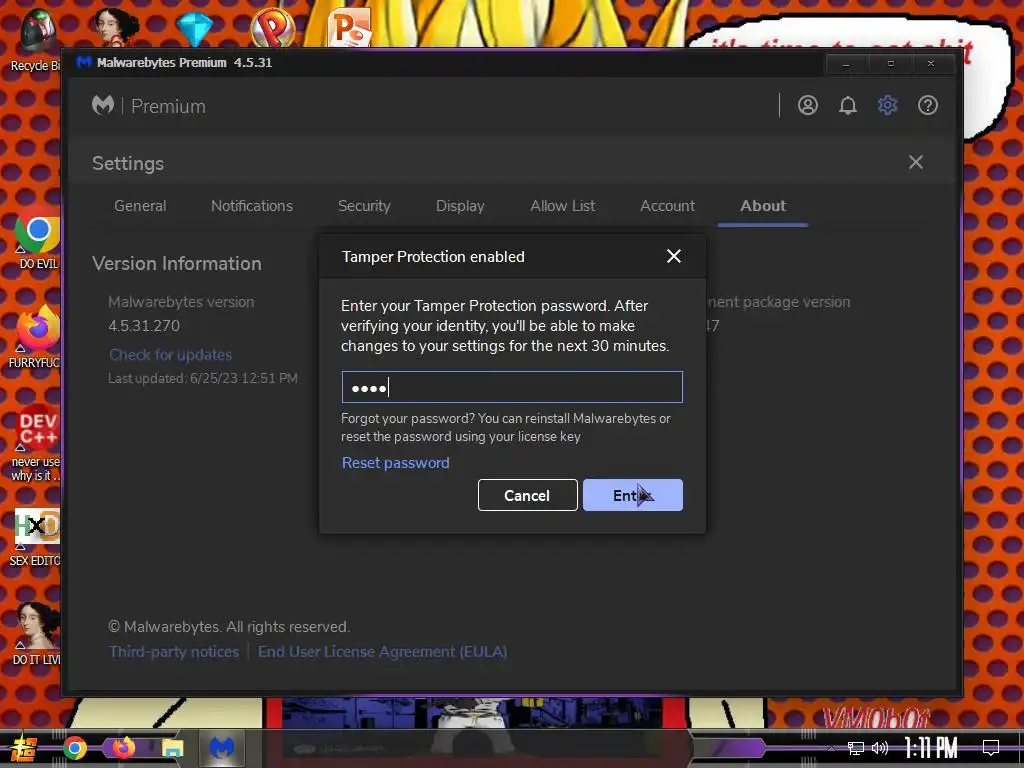The width and height of the screenshot is (1024, 768).
Task: Close the Settings panel with the X
Action: pos(916,162)
